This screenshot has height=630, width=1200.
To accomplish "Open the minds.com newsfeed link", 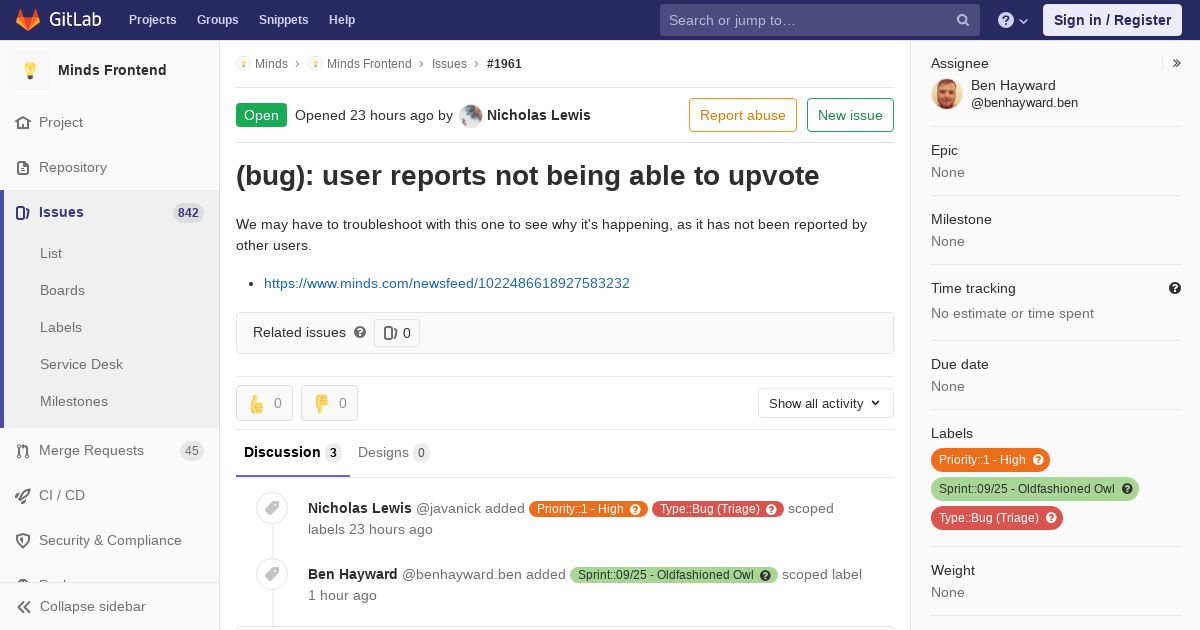I will coord(447,283).
